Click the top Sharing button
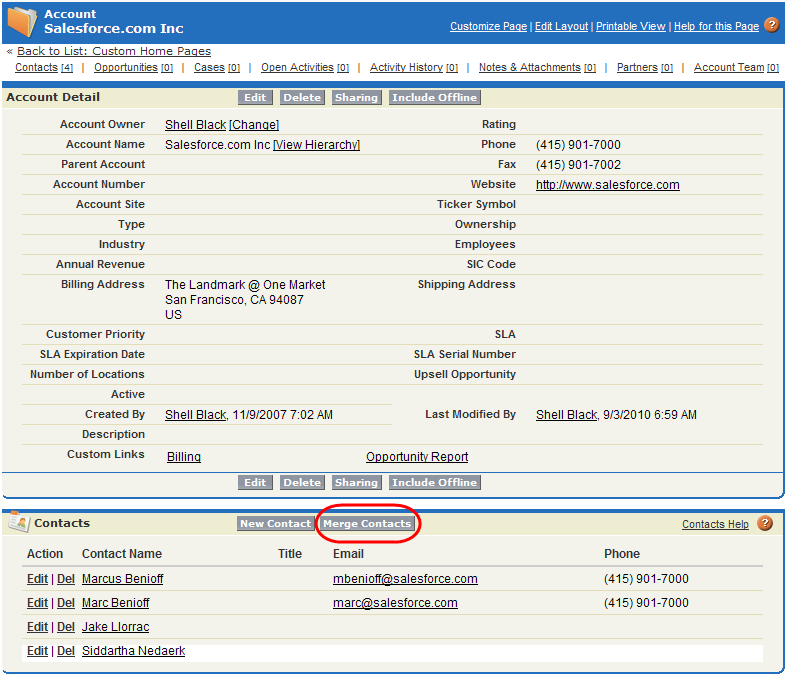Viewport: 787px width, 674px height. (356, 97)
